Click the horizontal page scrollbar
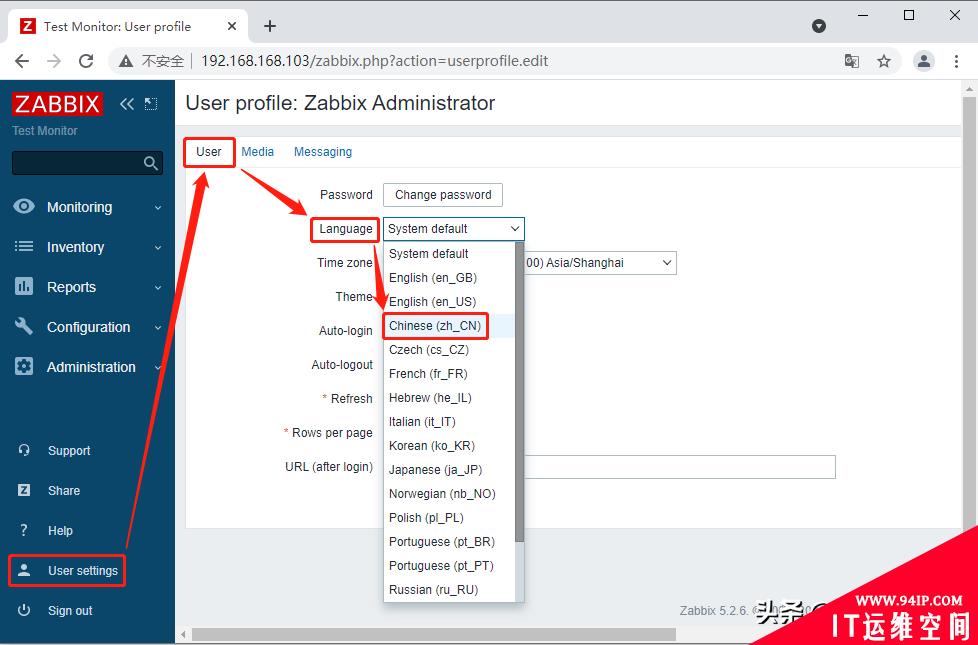 pyautogui.click(x=433, y=634)
